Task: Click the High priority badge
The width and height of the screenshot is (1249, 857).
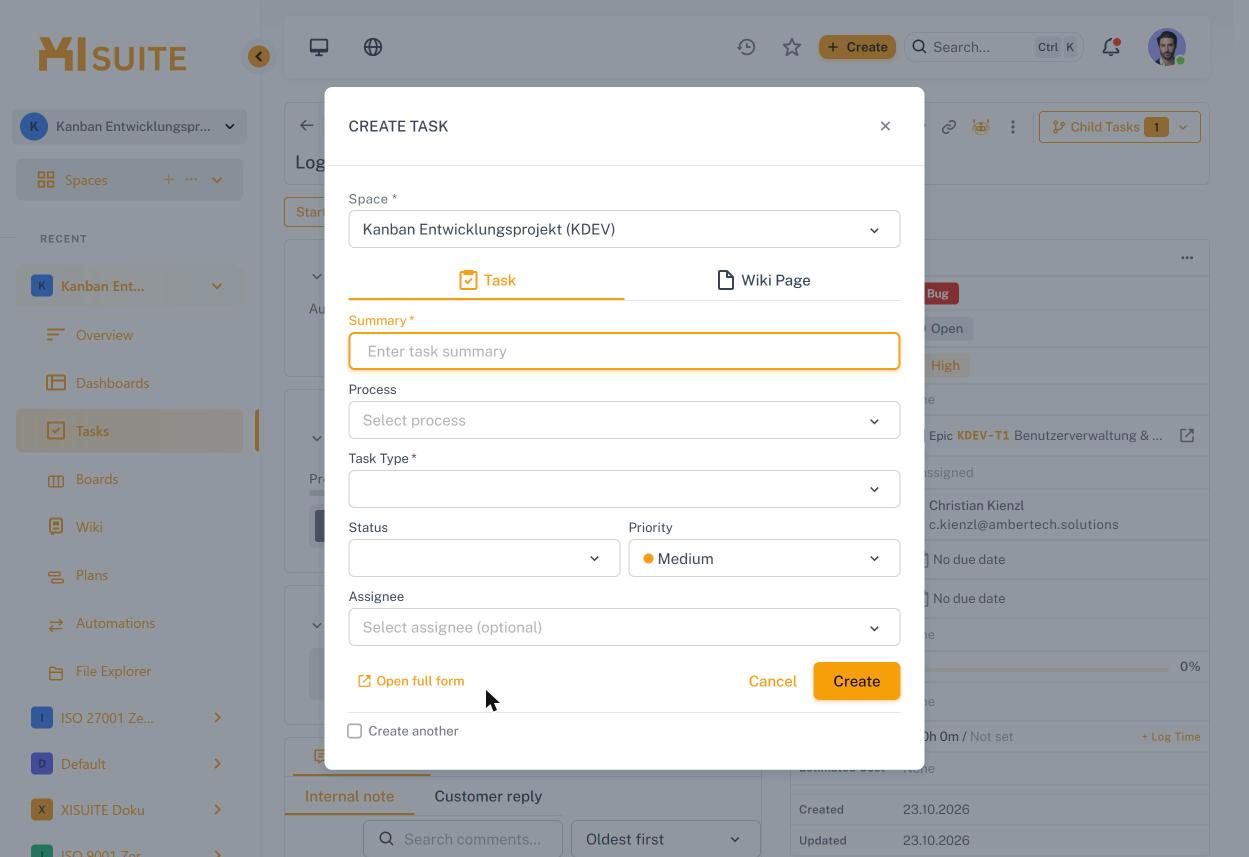Action: (x=944, y=365)
